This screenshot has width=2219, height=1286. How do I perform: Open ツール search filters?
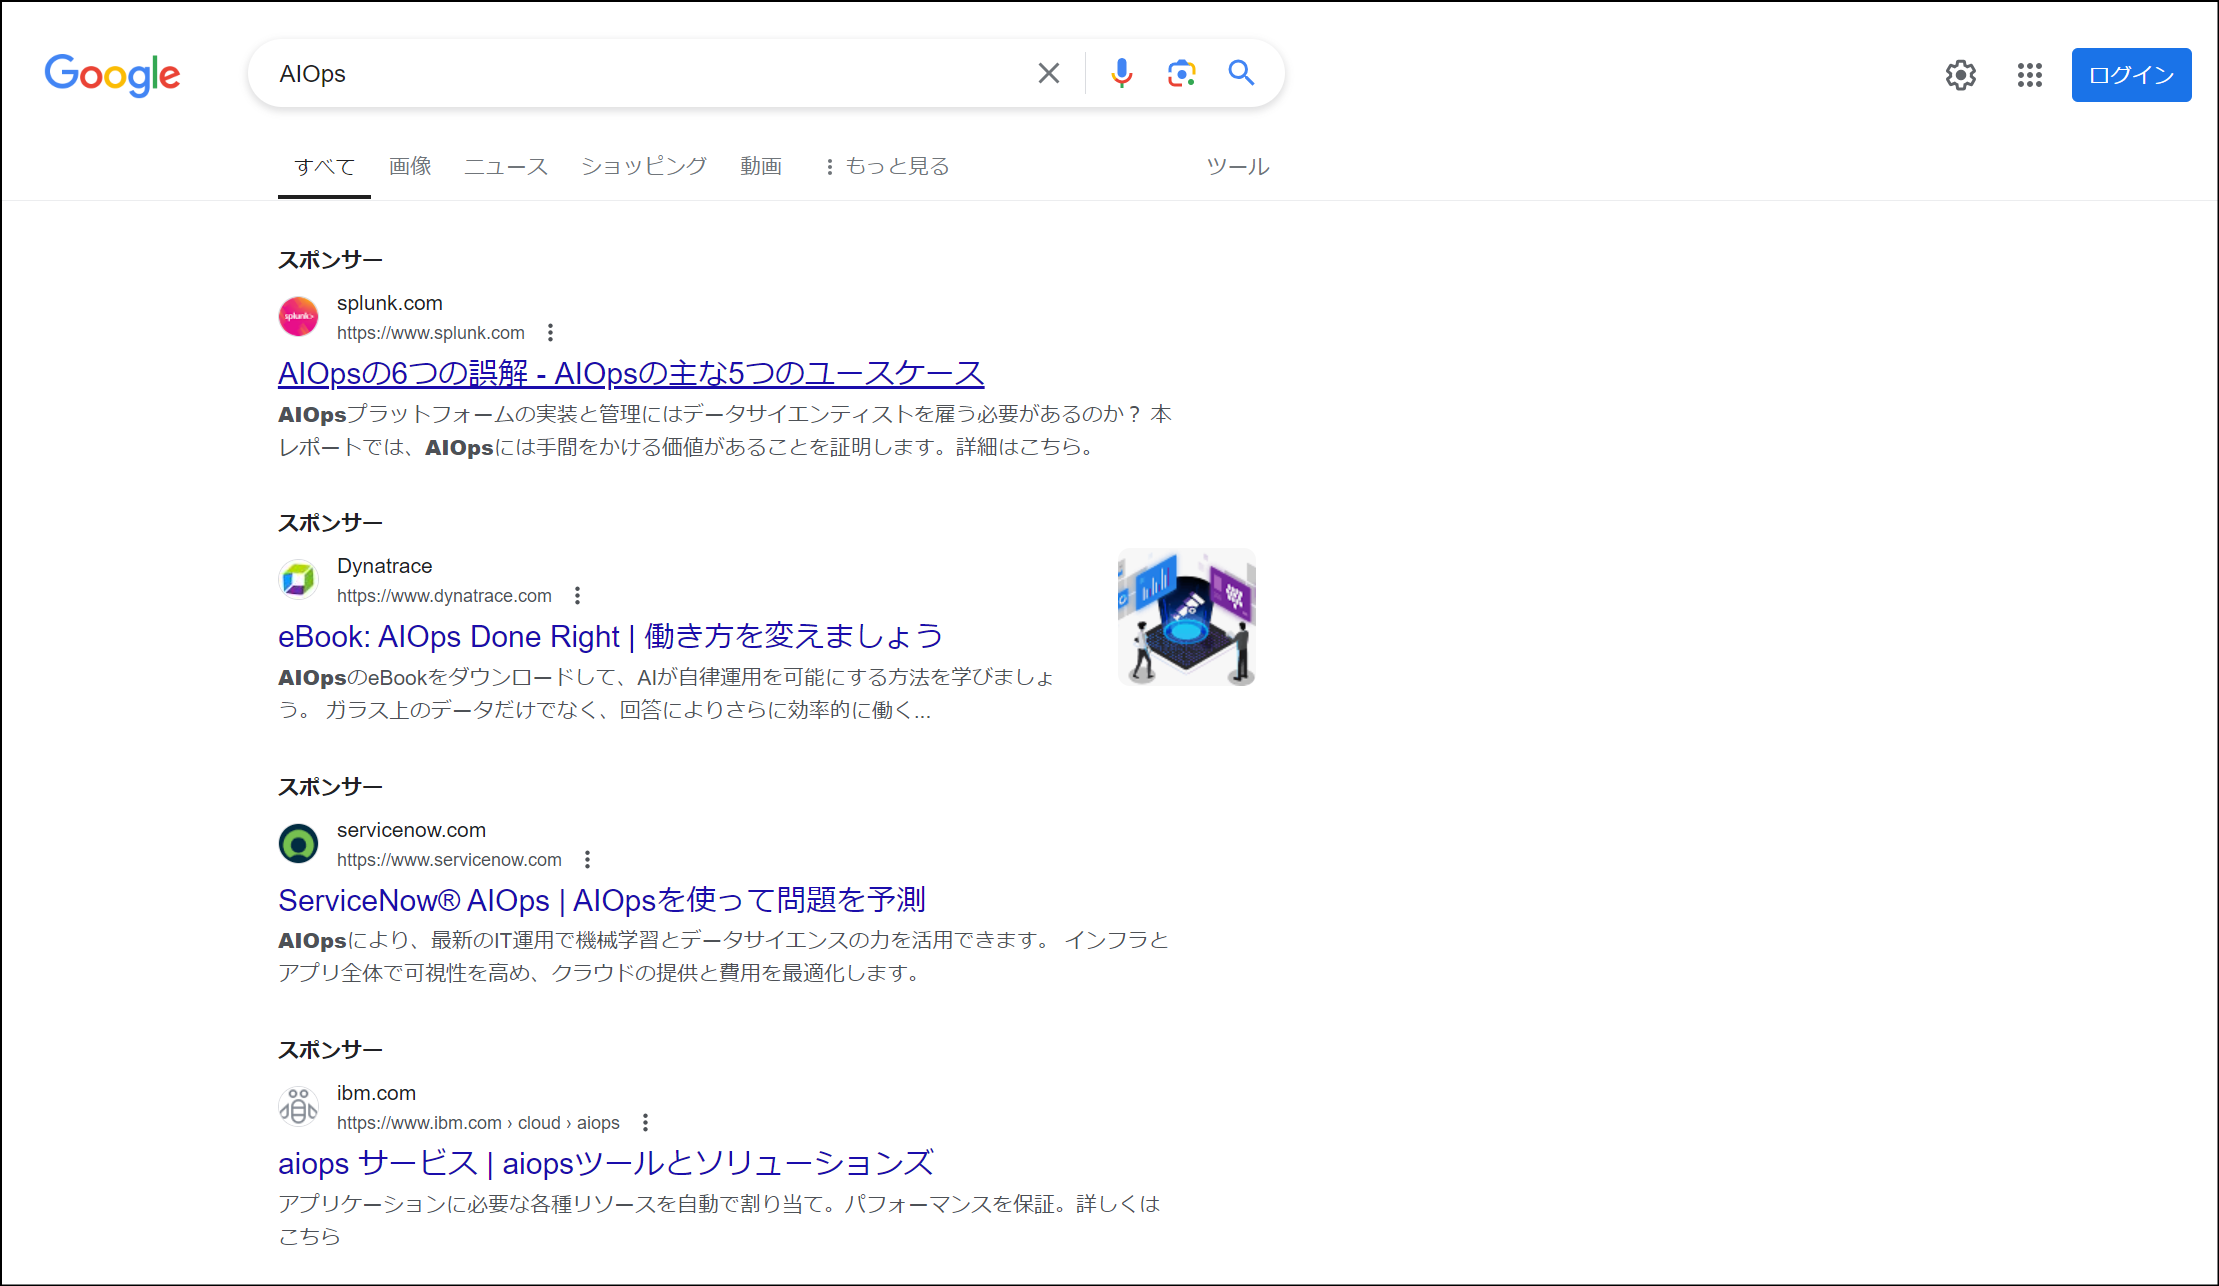[1237, 166]
